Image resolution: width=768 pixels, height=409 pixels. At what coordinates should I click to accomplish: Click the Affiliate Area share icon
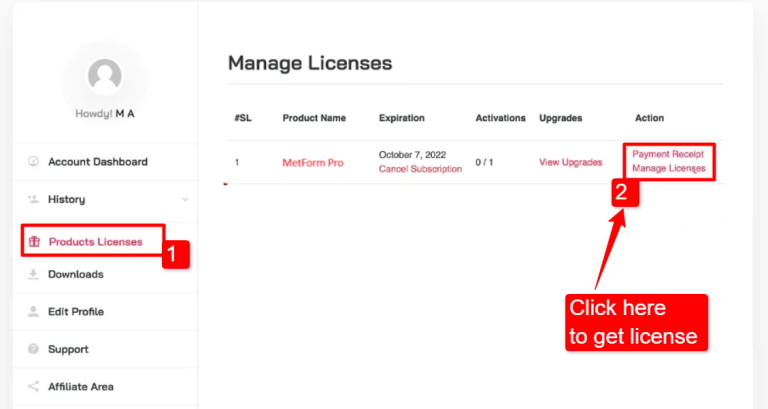(33, 387)
